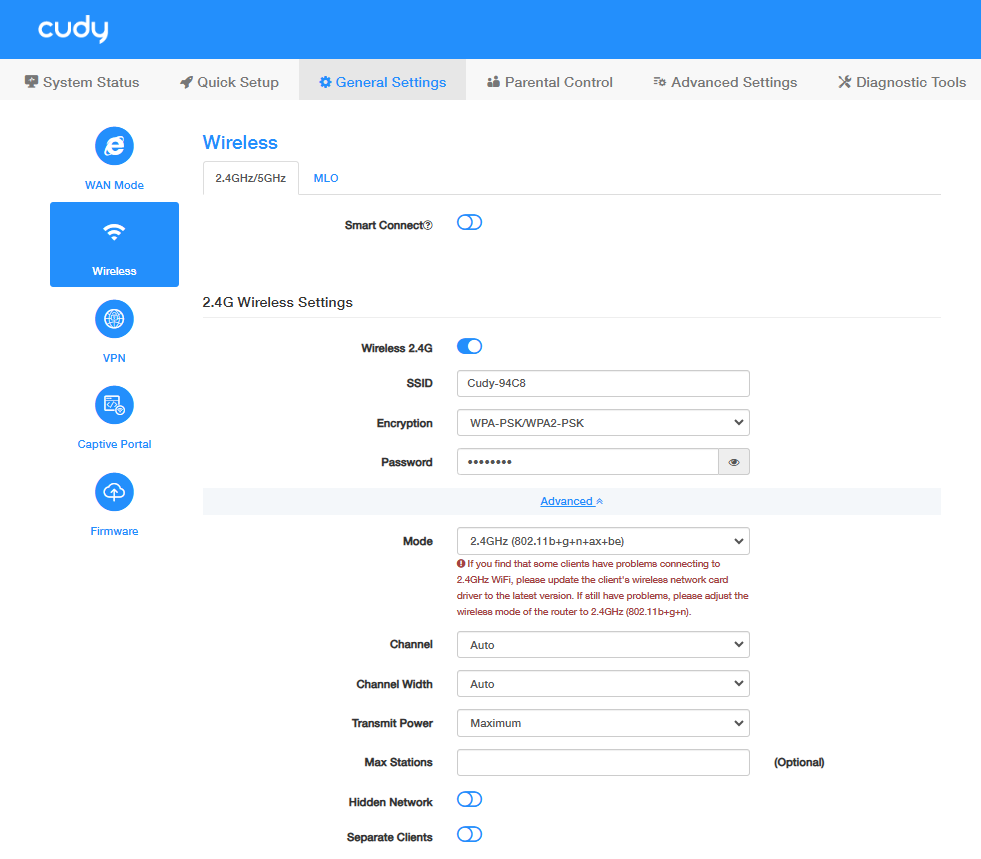Screen dimensions: 981x859
Task: Open the Firmware cloud upload icon
Action: pos(114,492)
